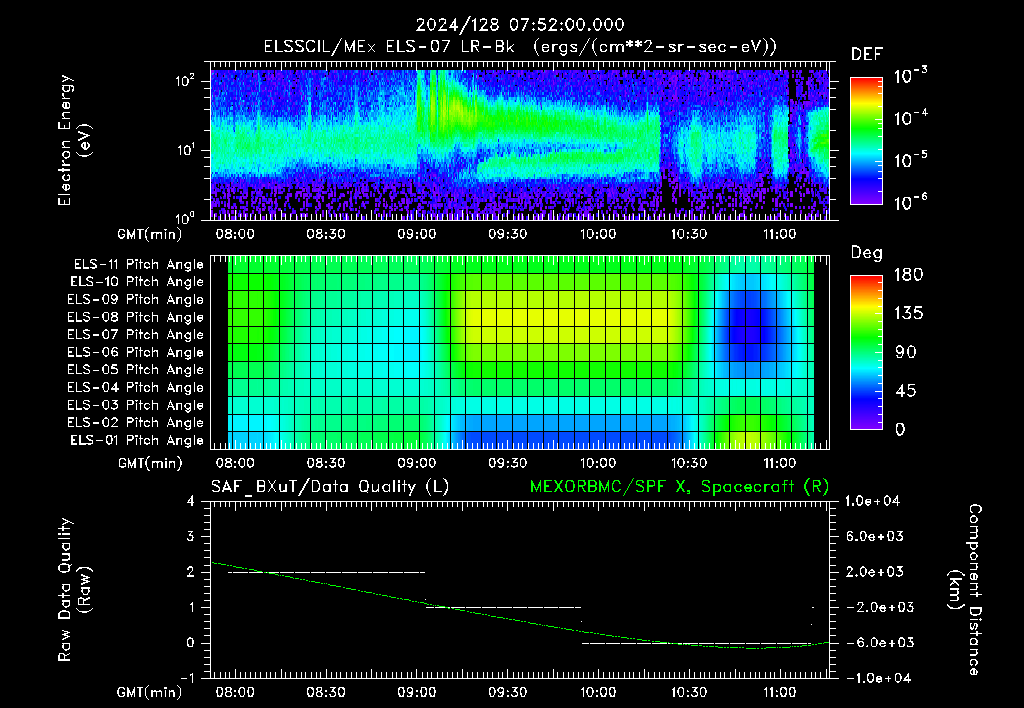Select the ELS-11 Pitch Angle row label
The image size is (1024, 708).
click(138, 265)
